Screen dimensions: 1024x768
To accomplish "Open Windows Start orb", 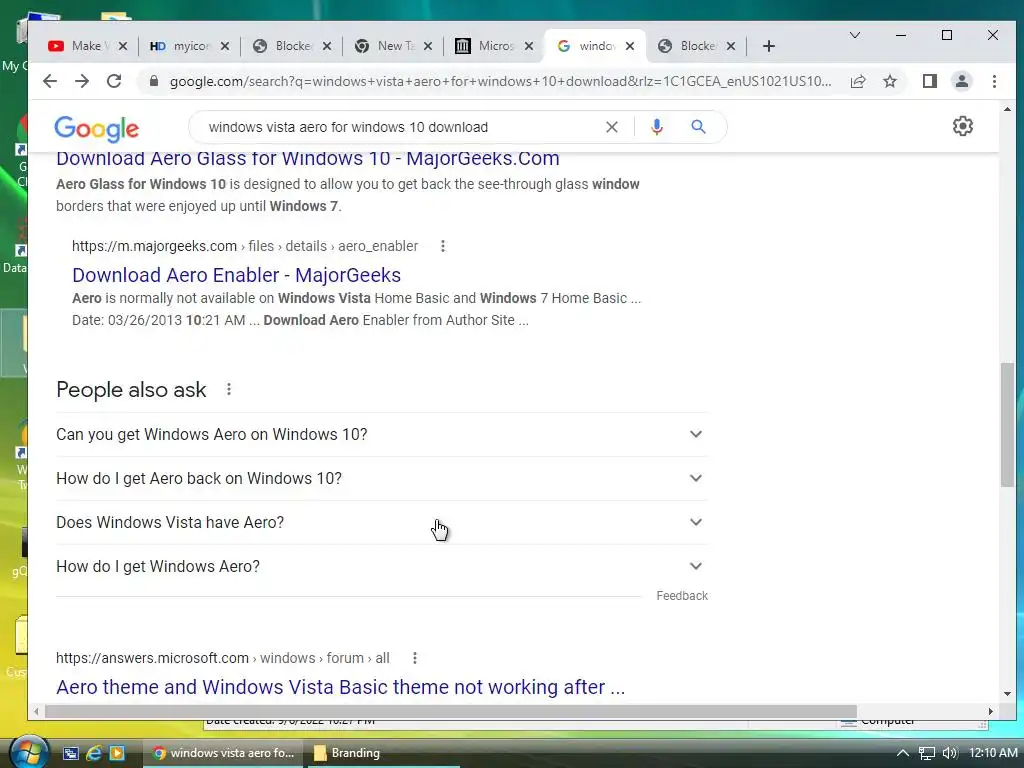I will [x=29, y=752].
